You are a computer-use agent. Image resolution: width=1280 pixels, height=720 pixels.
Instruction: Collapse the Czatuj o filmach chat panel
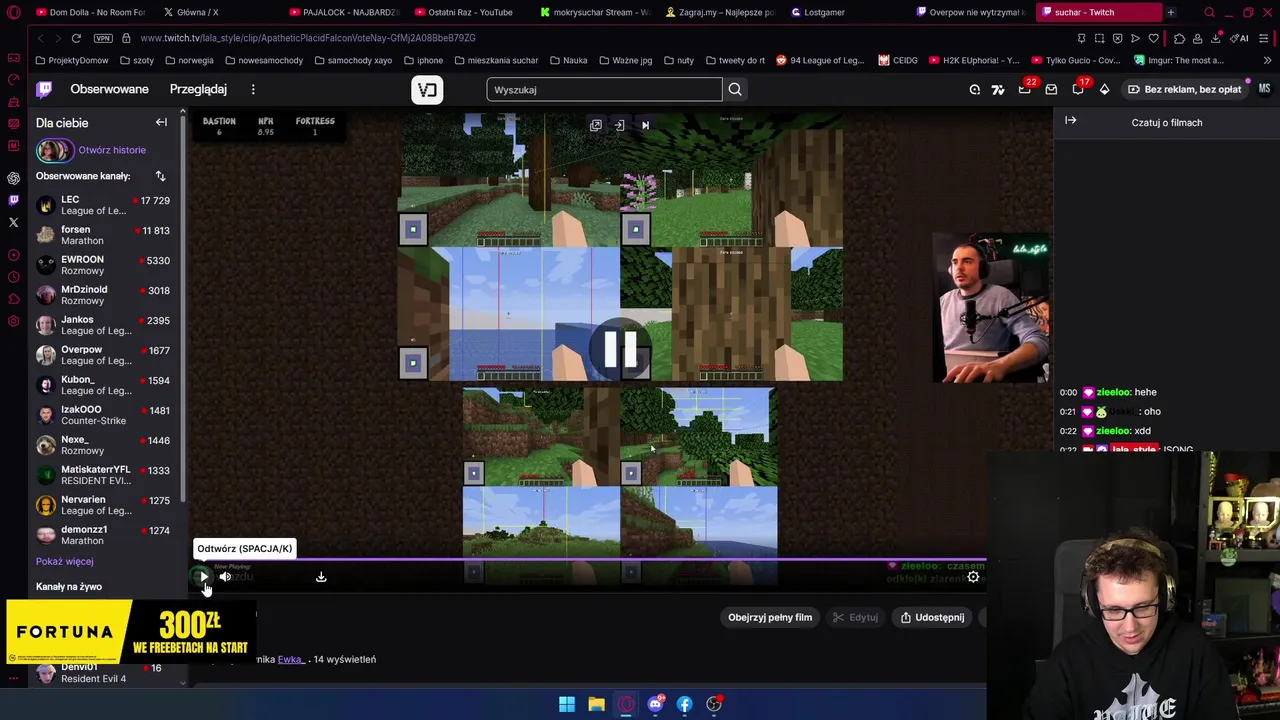coord(1070,121)
